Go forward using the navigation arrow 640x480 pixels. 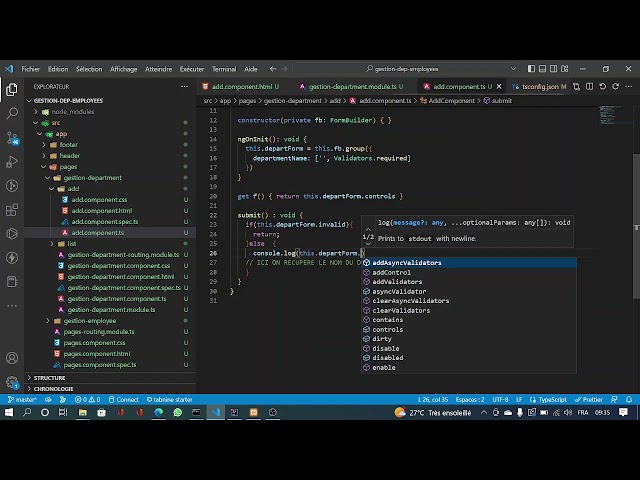[284, 69]
